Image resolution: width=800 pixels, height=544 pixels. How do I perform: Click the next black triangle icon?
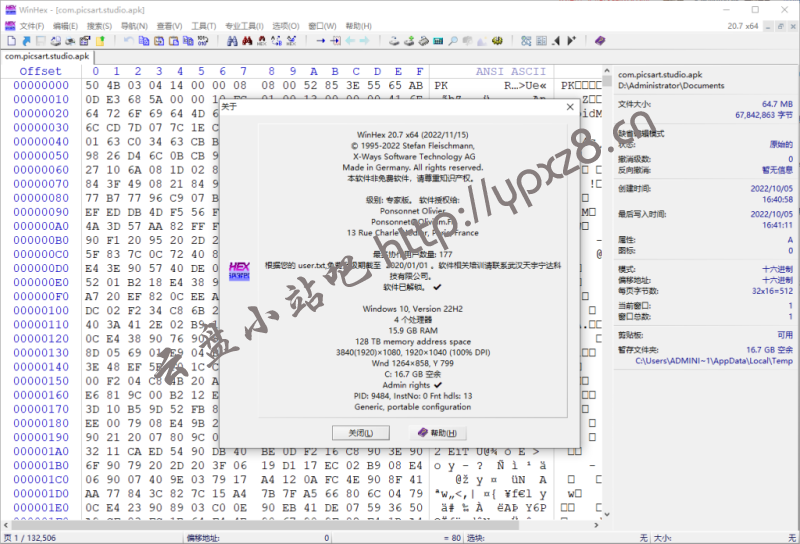(x=571, y=41)
